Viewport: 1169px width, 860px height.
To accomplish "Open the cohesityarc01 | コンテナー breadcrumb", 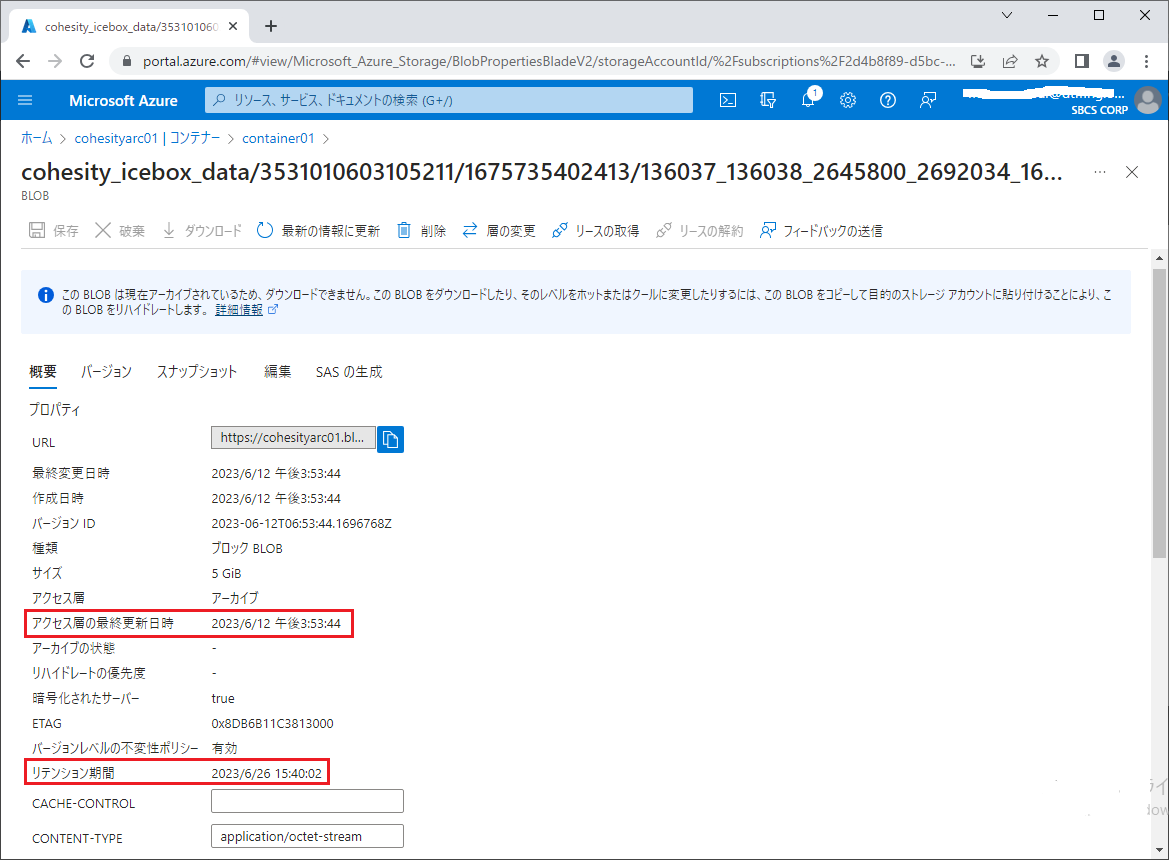I will [148, 138].
